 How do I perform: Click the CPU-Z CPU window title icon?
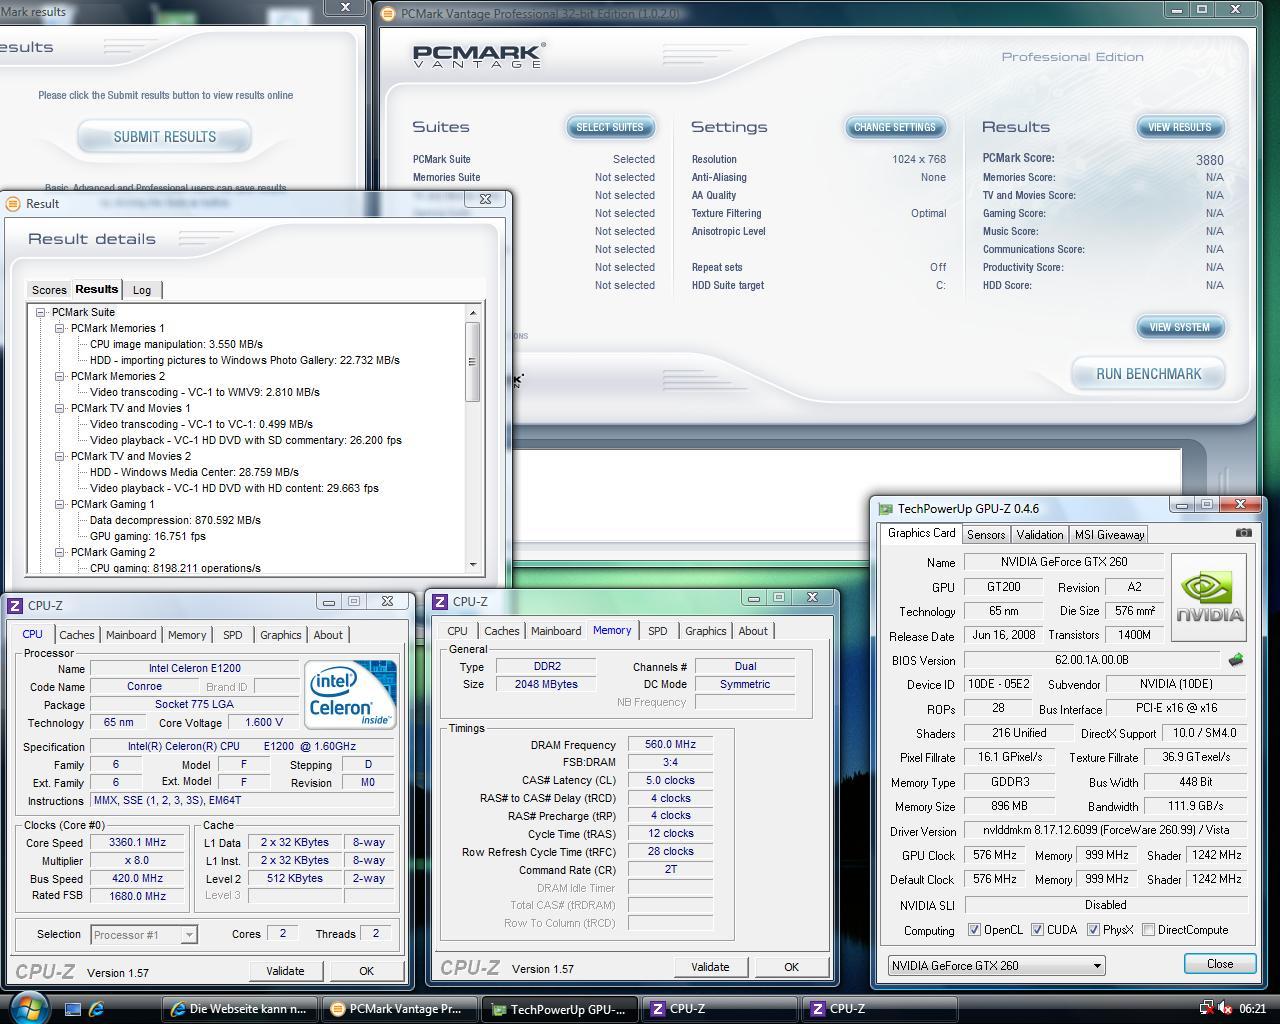(15, 605)
